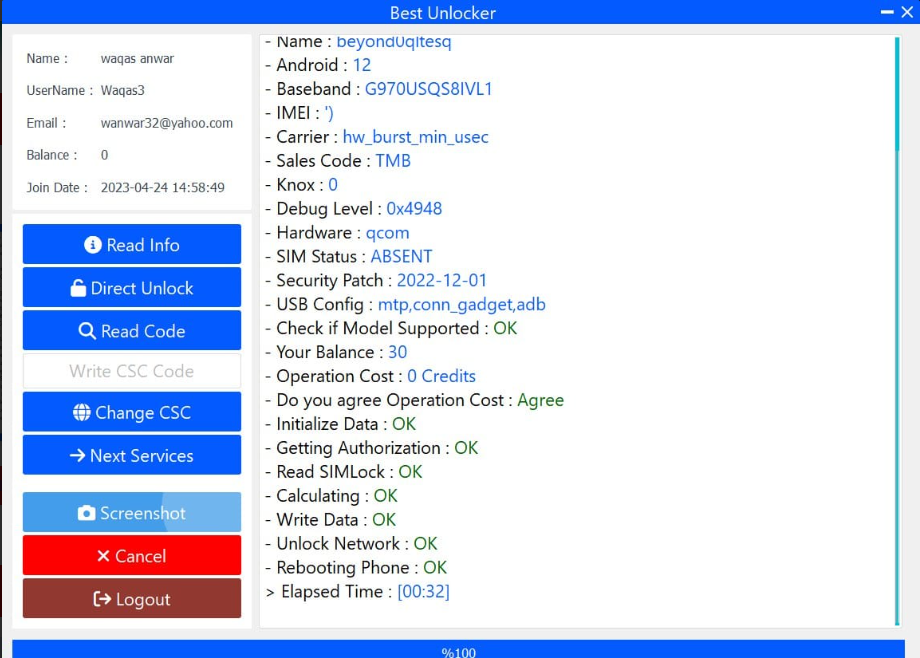The width and height of the screenshot is (920, 658).
Task: Click the Initialize Data OK status
Action: tap(404, 424)
